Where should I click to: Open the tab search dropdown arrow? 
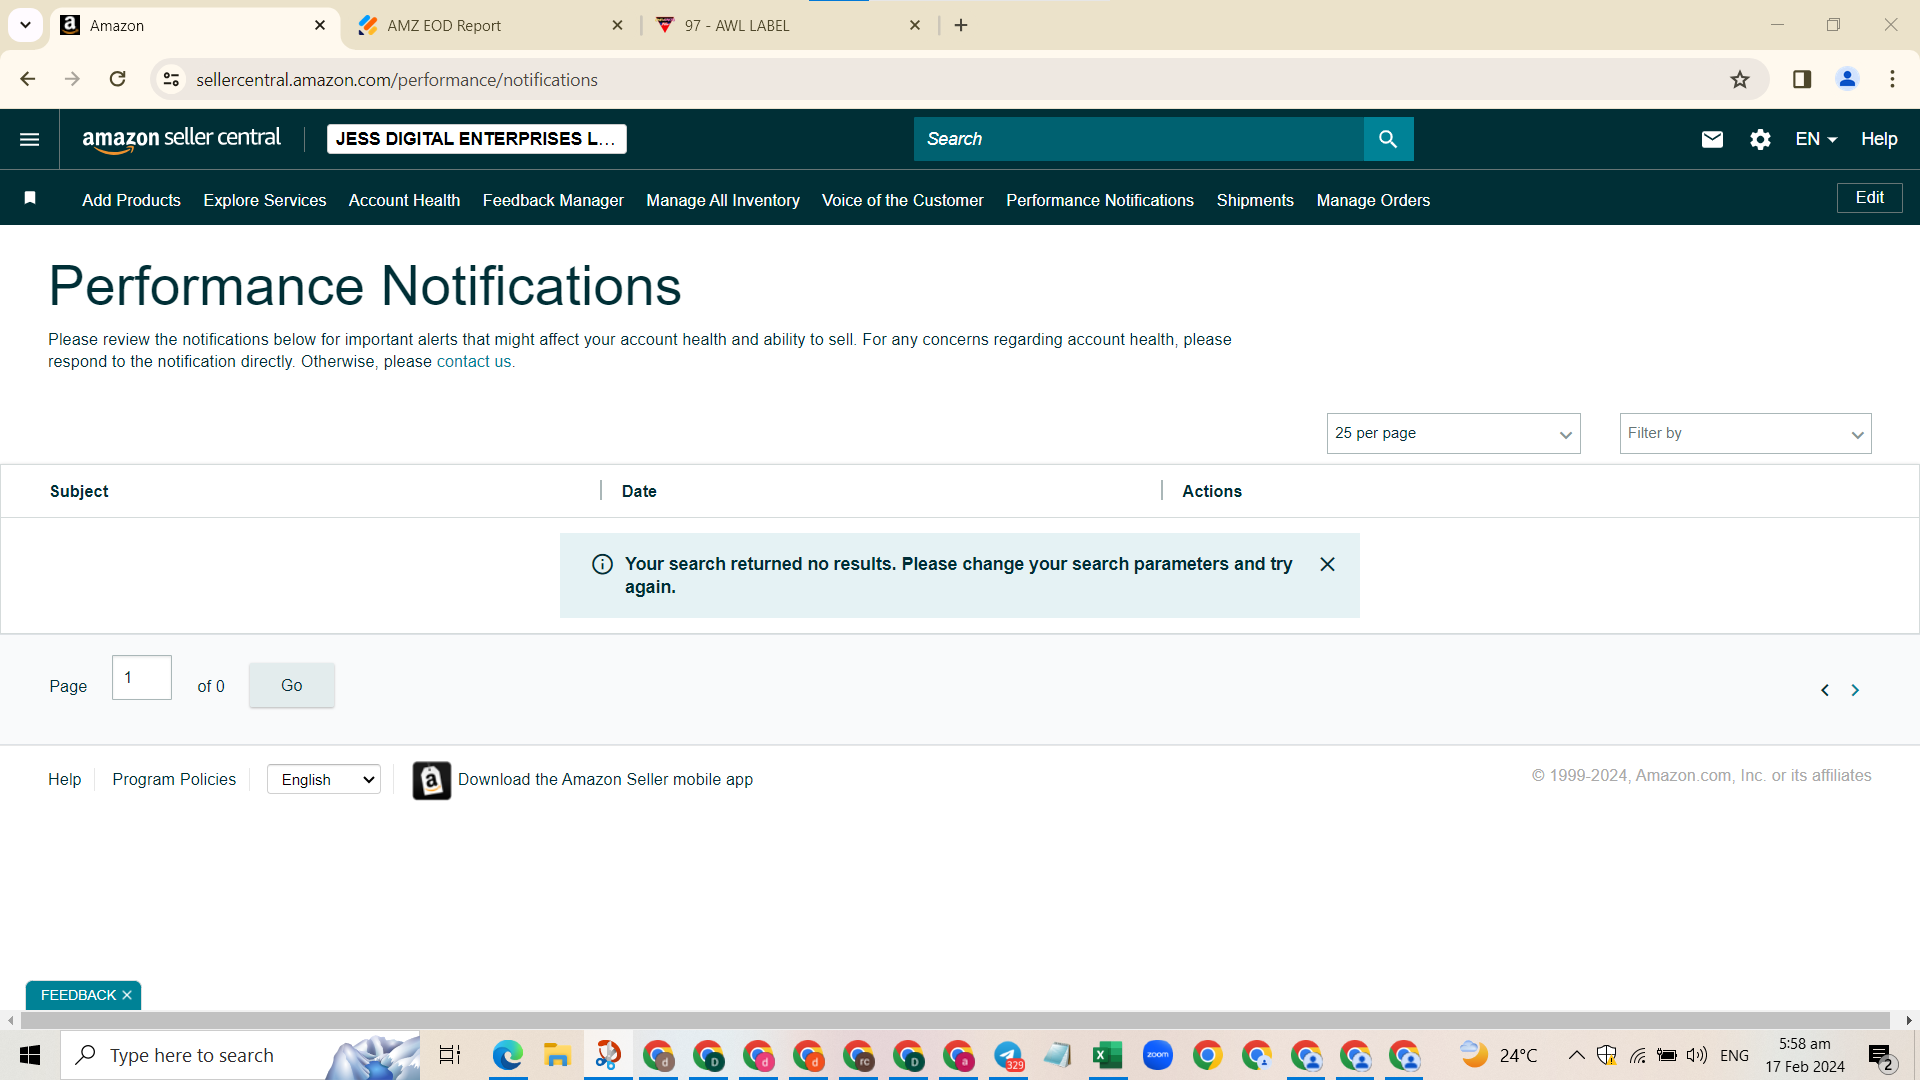pyautogui.click(x=25, y=25)
